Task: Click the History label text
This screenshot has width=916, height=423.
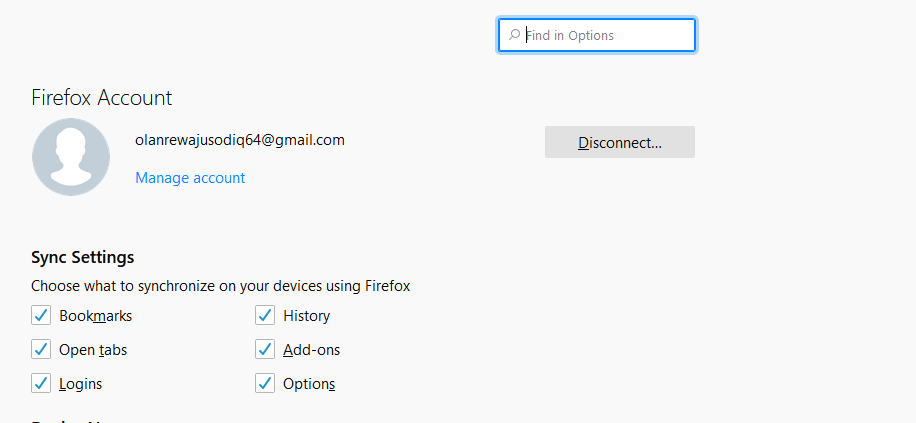Action: 307,316
